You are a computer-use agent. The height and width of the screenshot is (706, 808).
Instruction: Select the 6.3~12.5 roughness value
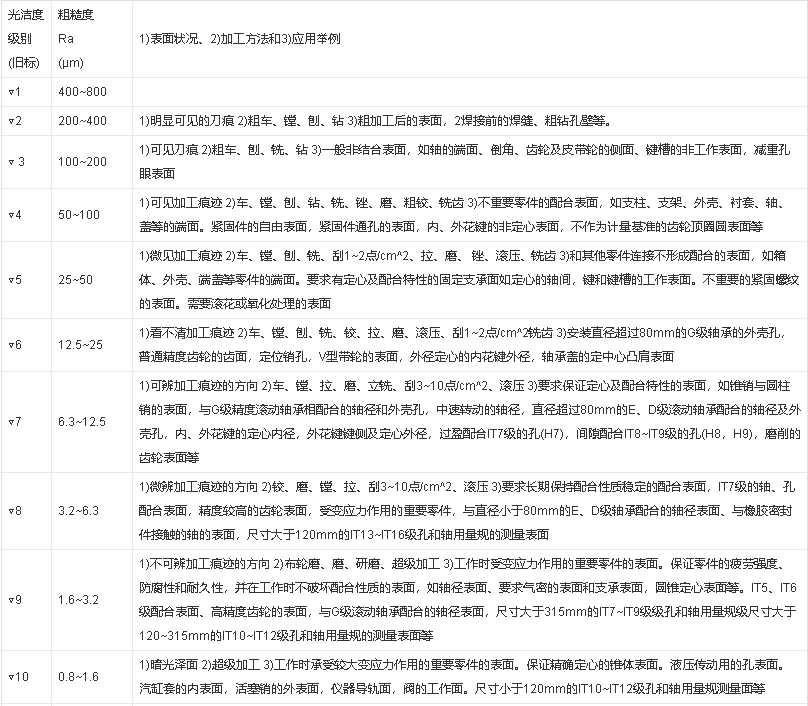click(82, 425)
